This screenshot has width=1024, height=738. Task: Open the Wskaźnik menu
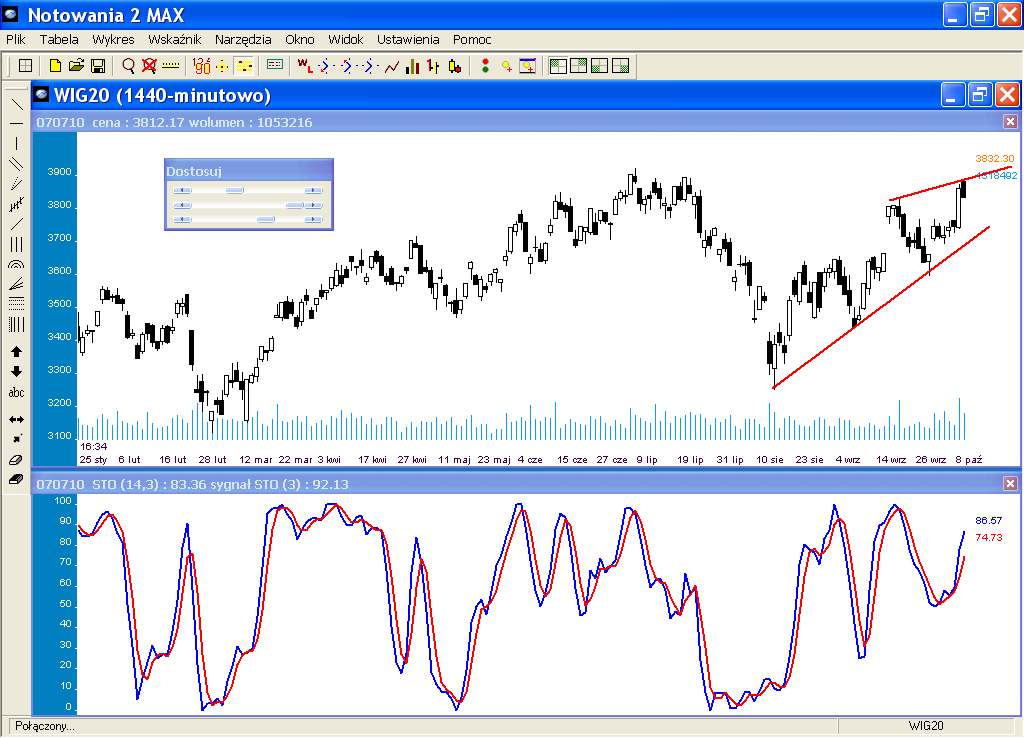click(x=174, y=40)
